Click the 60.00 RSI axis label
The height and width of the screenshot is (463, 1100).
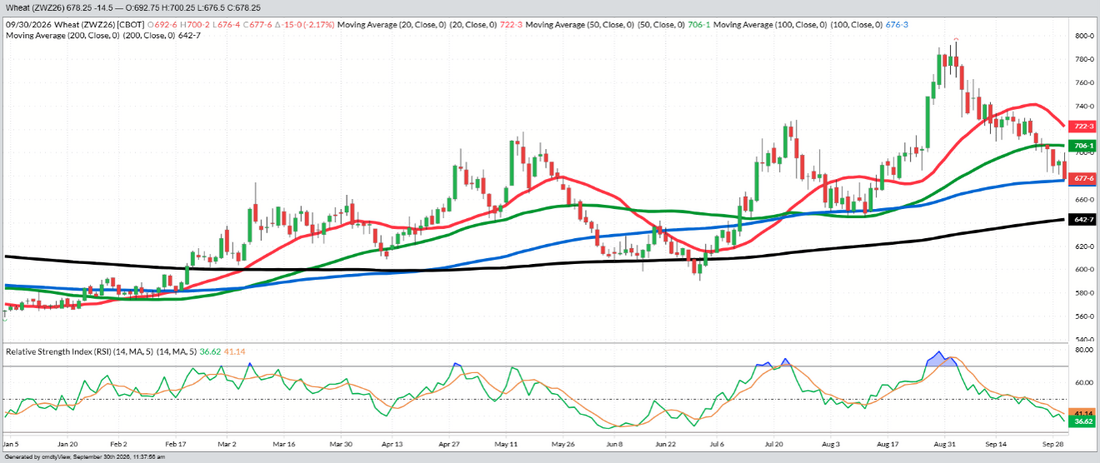click(x=1085, y=383)
